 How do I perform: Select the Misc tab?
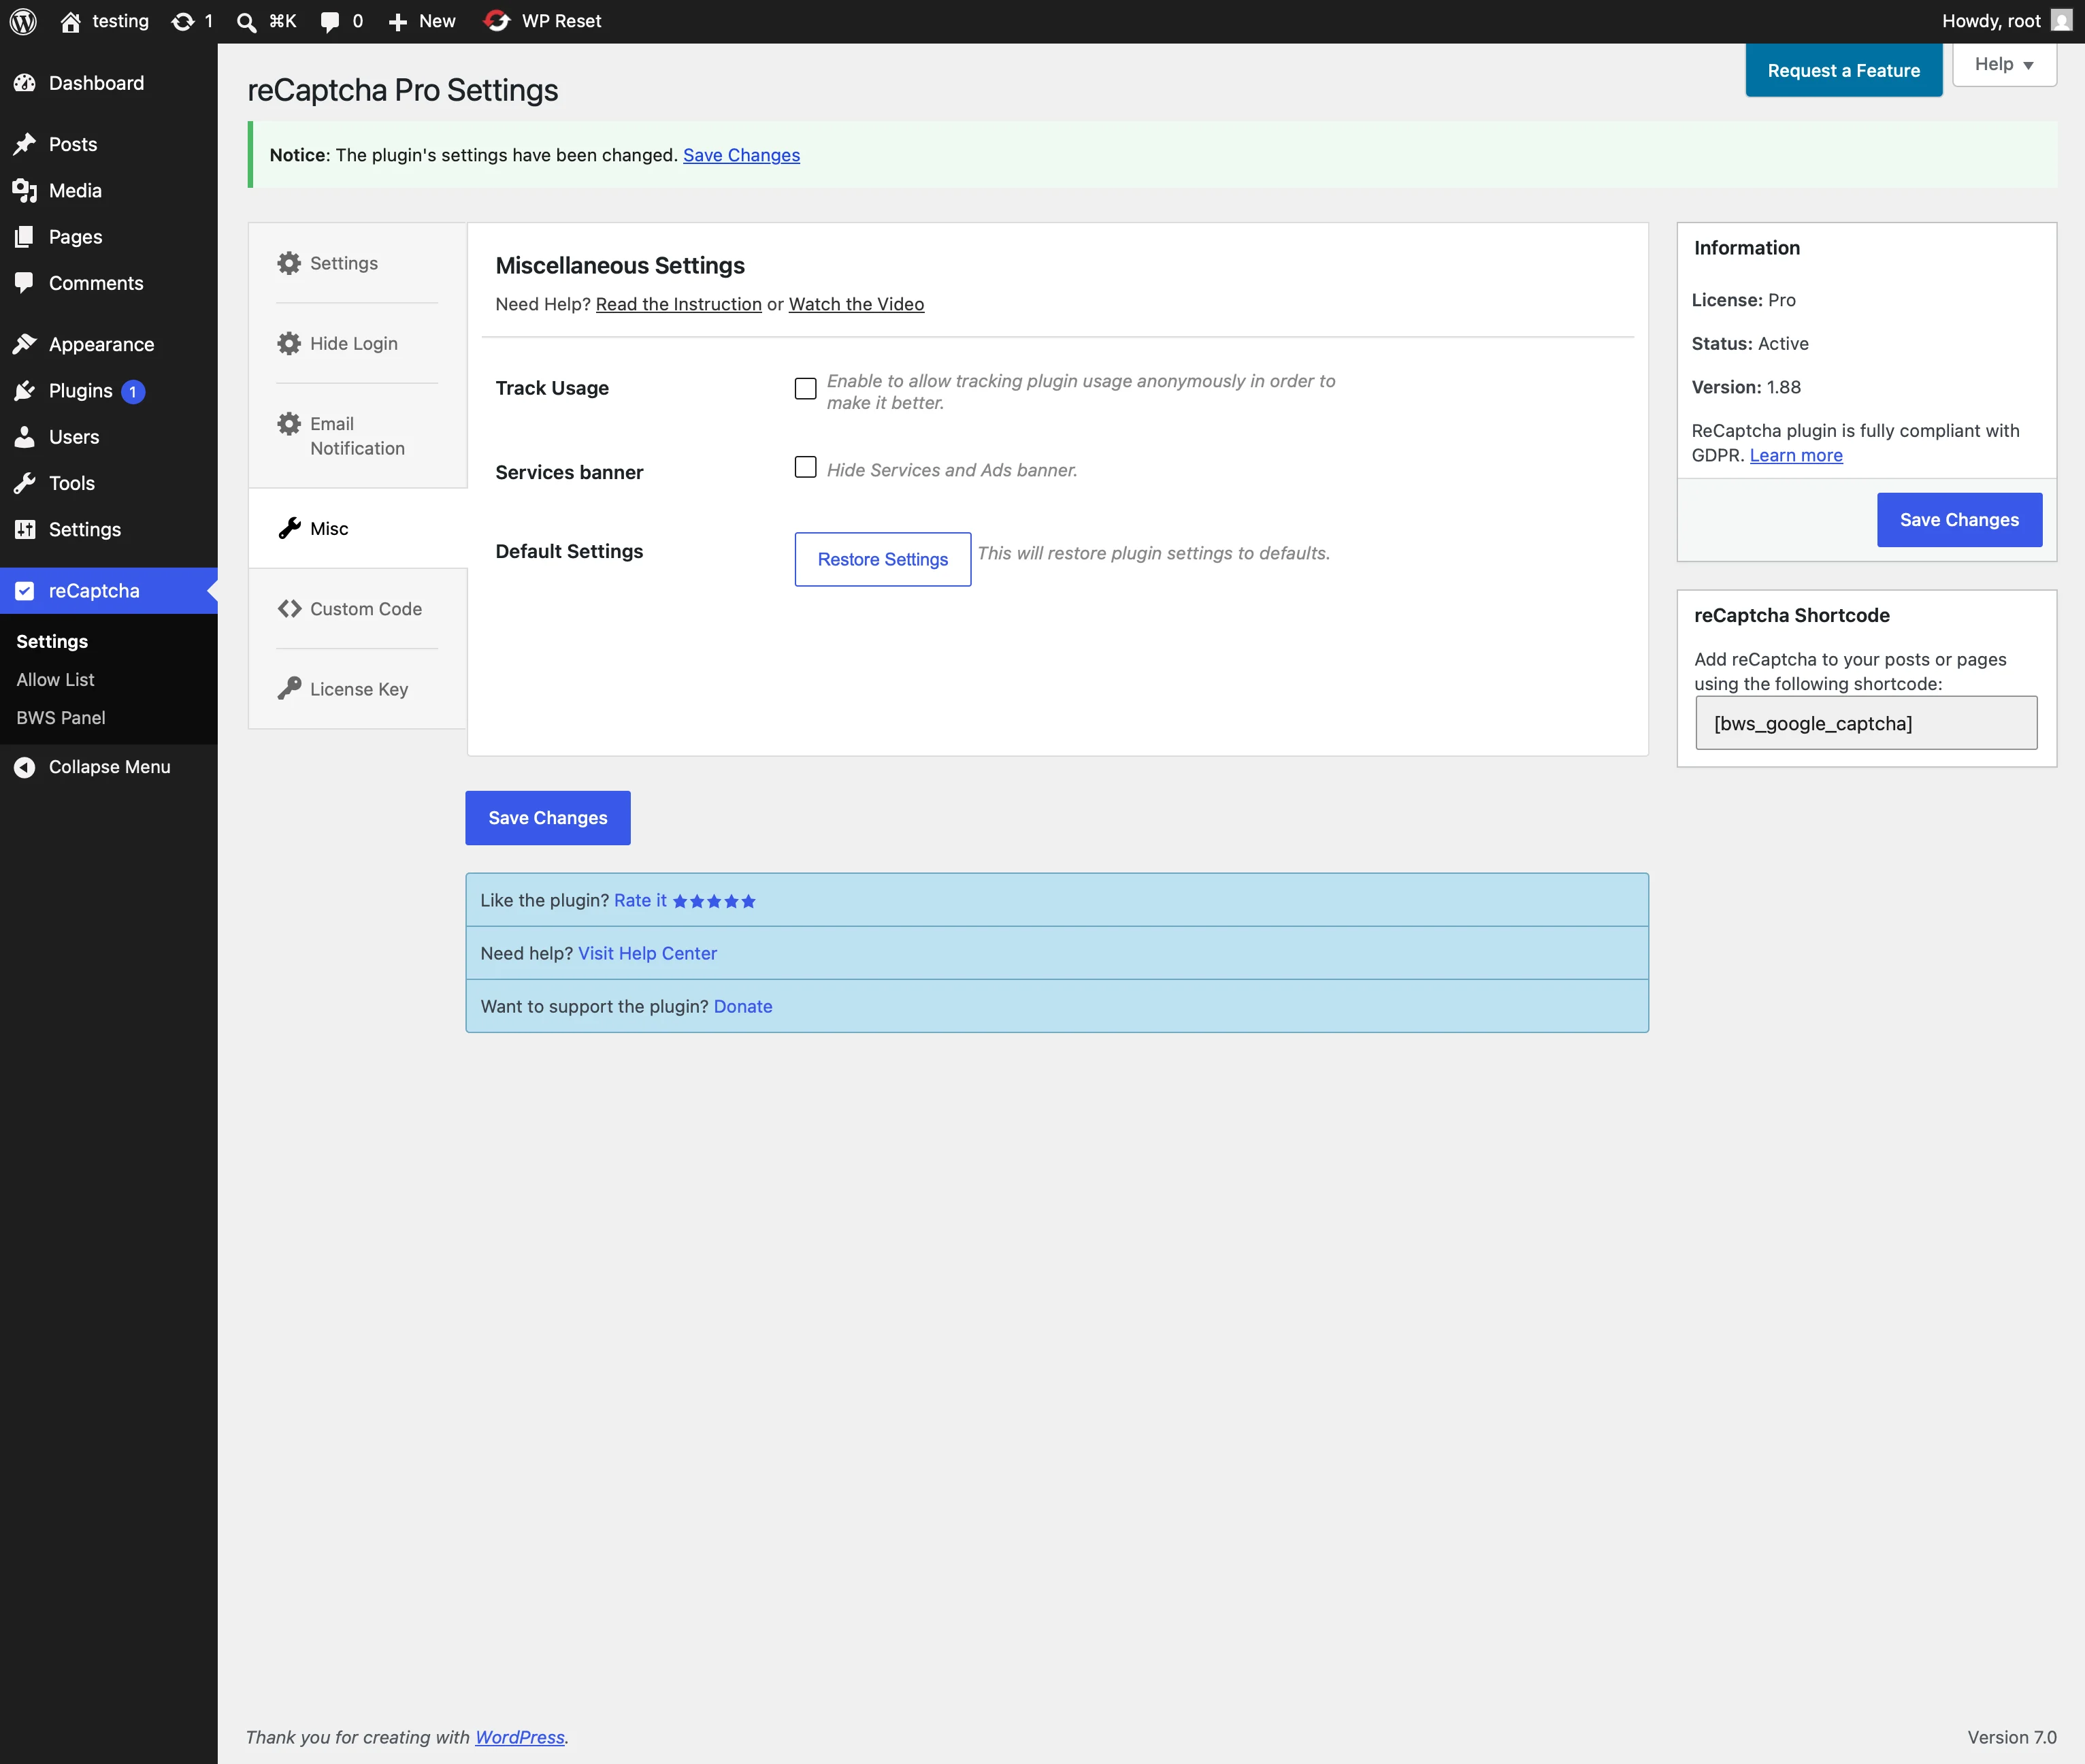357,528
